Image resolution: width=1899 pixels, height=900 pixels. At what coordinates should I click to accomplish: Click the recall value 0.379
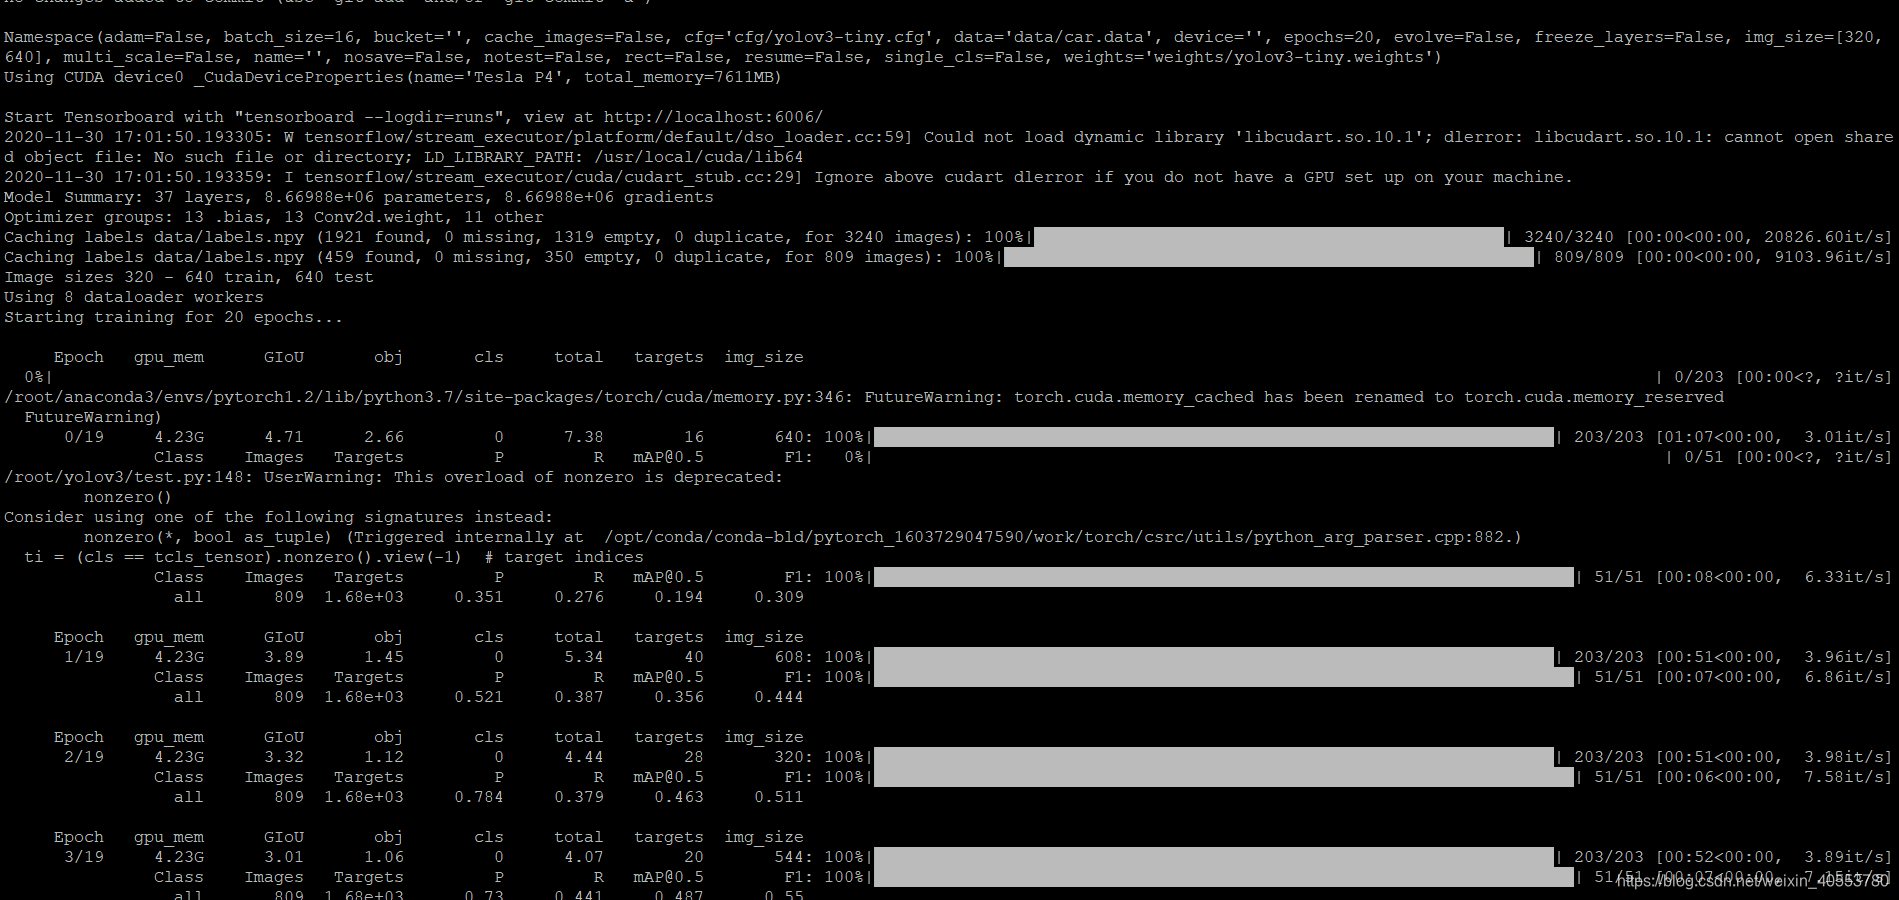pyautogui.click(x=579, y=797)
